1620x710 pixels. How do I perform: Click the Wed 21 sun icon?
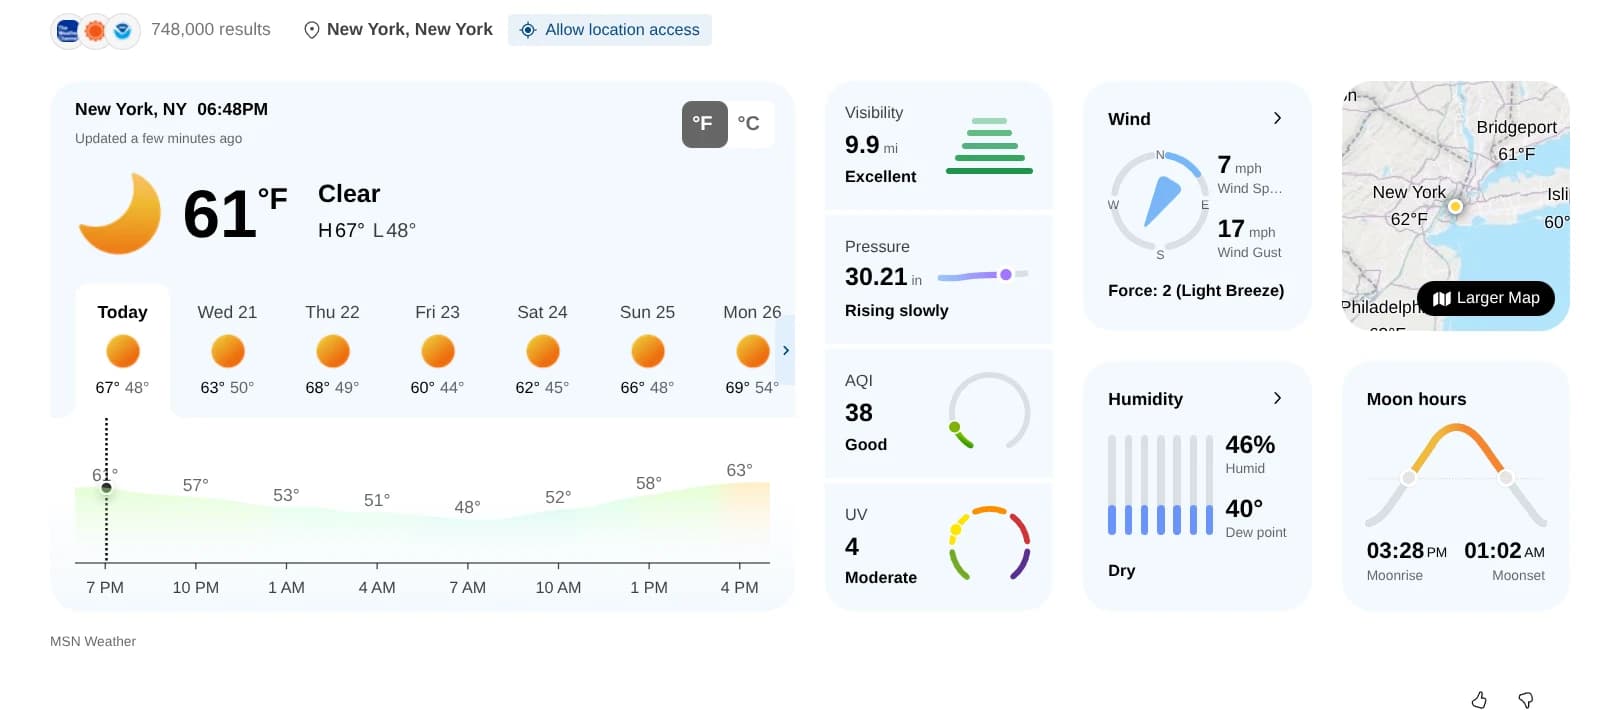(228, 352)
